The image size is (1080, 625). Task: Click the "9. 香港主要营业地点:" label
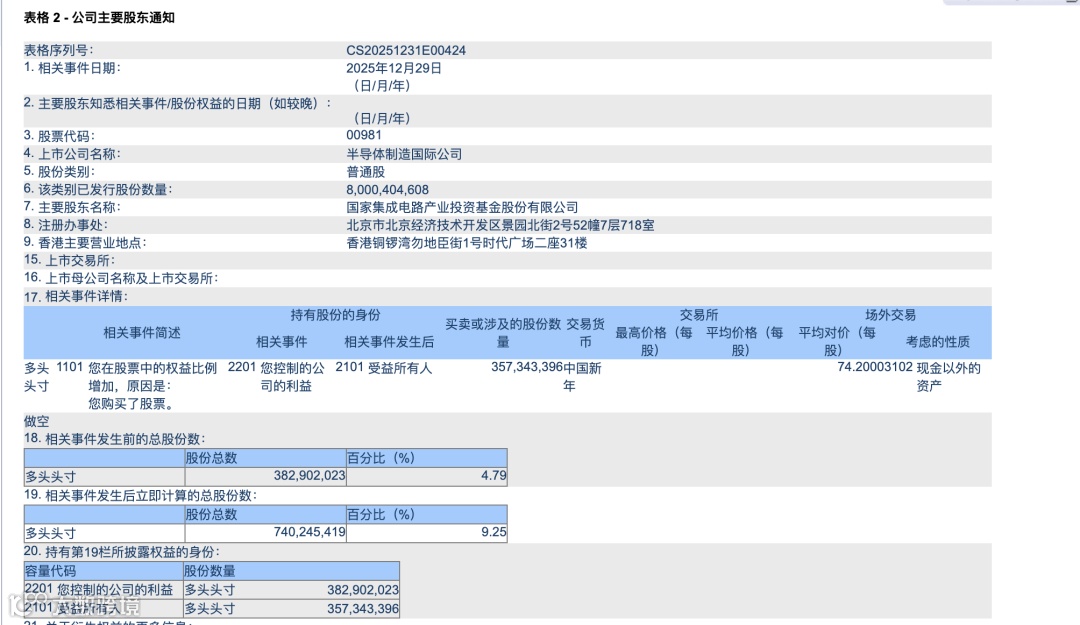85,243
